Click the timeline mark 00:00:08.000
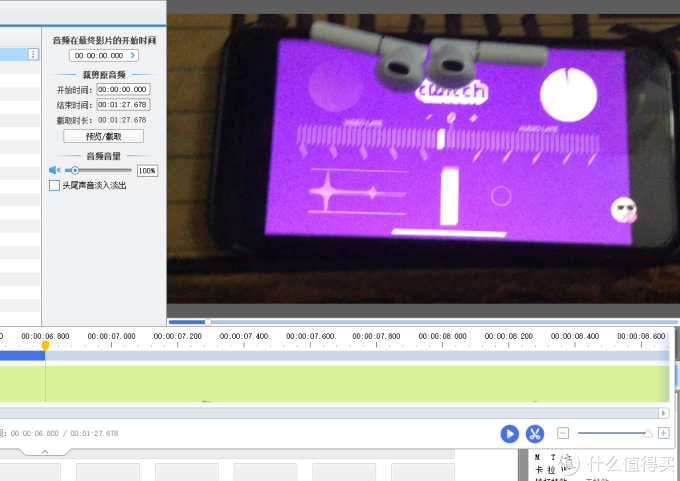 tap(442, 336)
